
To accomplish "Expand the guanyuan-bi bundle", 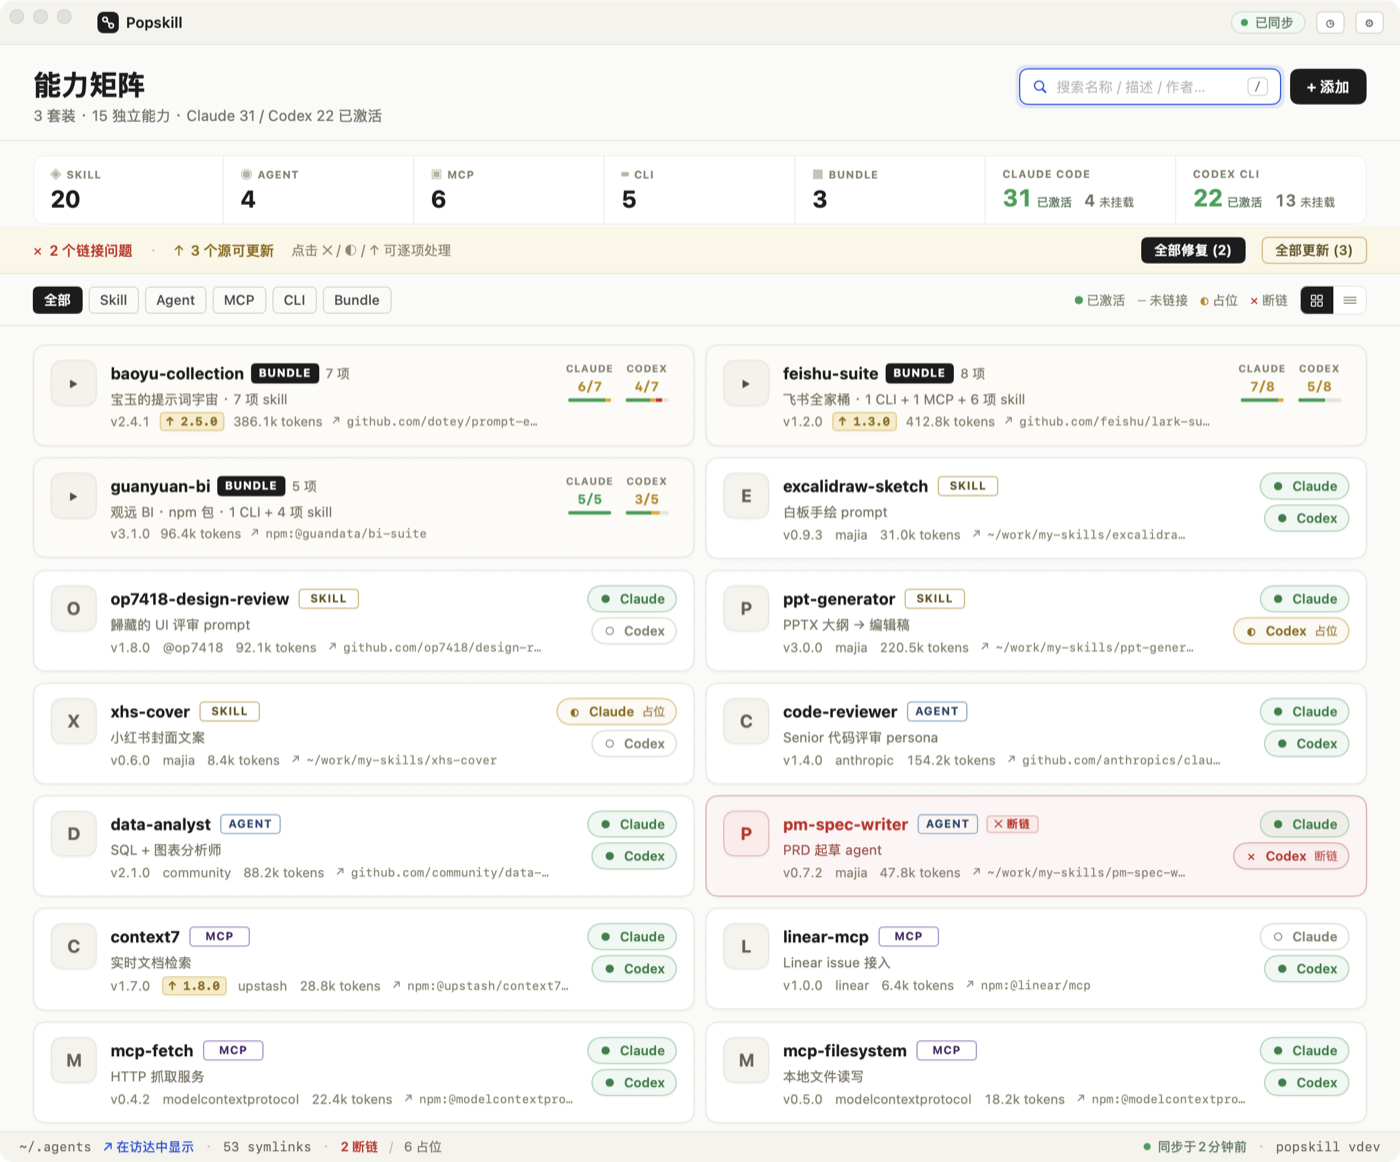I will point(73,496).
